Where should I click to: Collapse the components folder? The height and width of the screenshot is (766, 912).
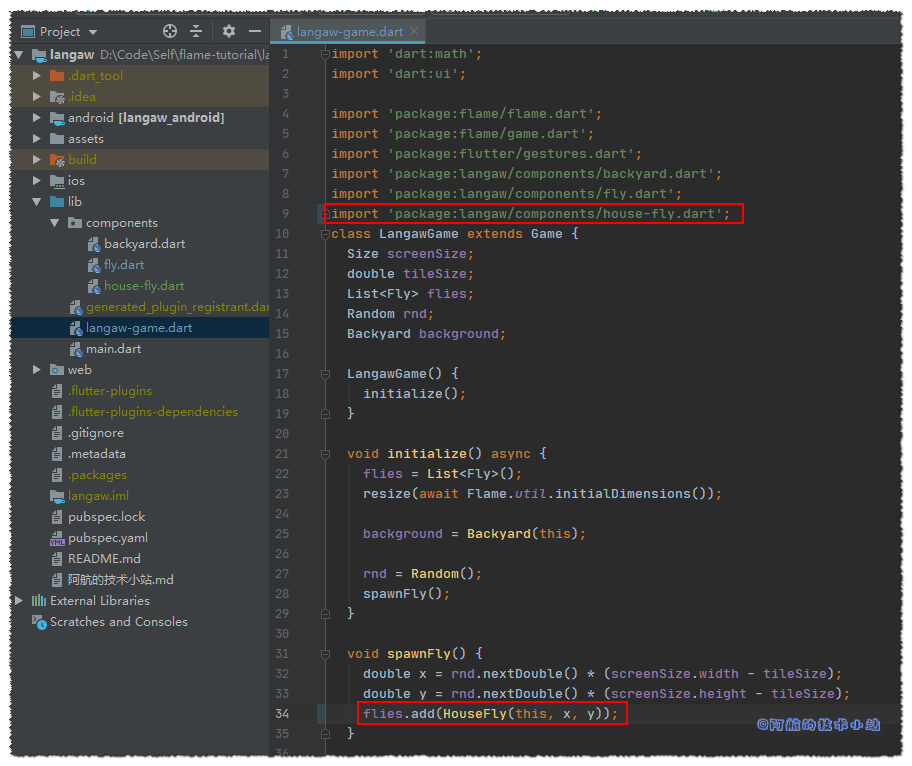55,223
